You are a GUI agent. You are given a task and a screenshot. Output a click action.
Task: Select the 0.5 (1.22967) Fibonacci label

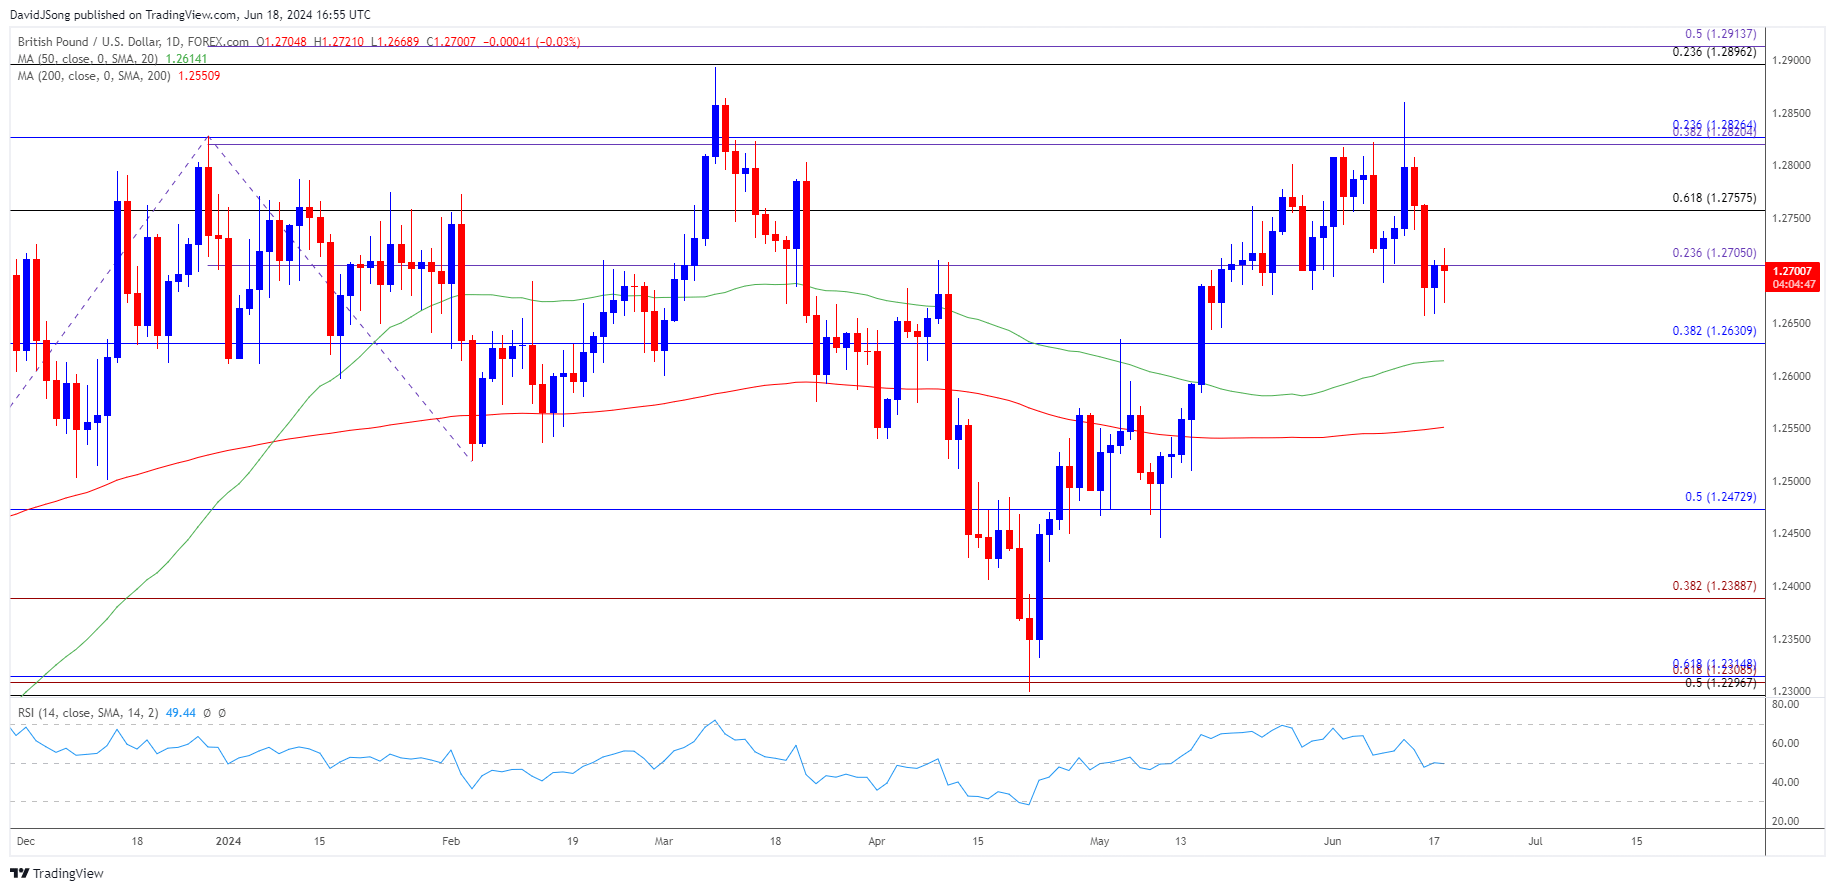click(x=1720, y=683)
